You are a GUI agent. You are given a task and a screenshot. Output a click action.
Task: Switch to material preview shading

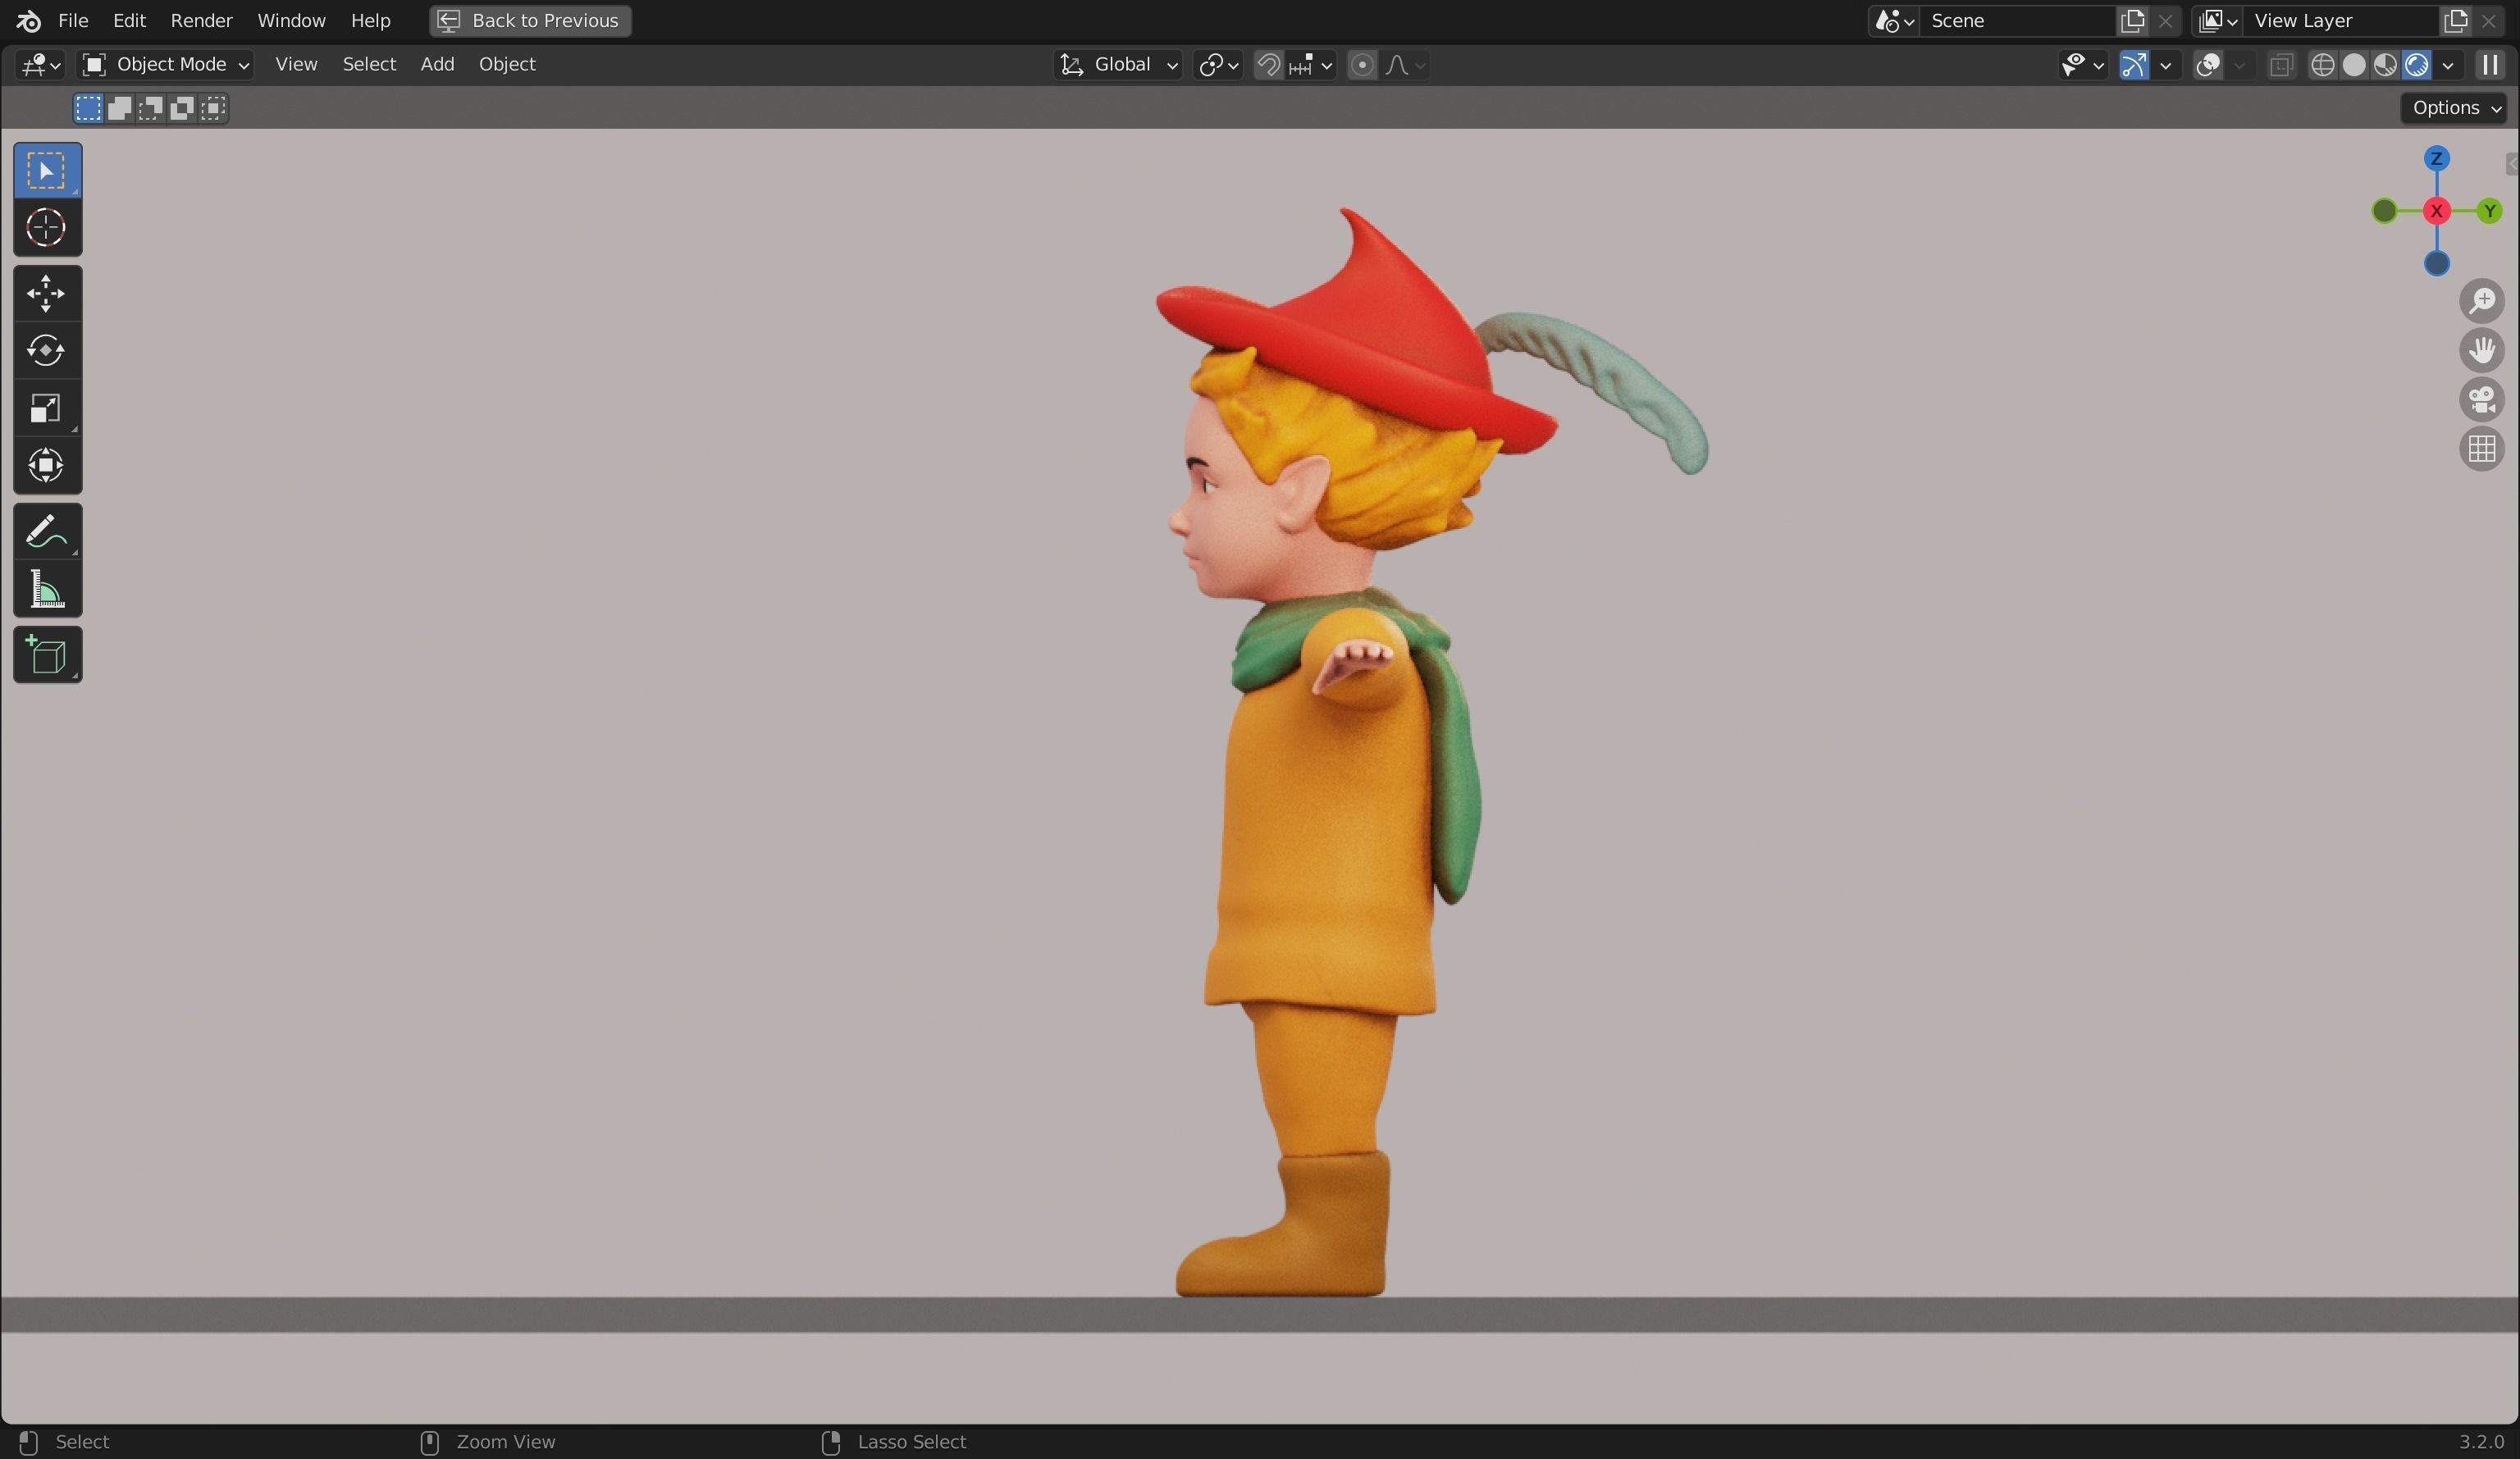2385,65
